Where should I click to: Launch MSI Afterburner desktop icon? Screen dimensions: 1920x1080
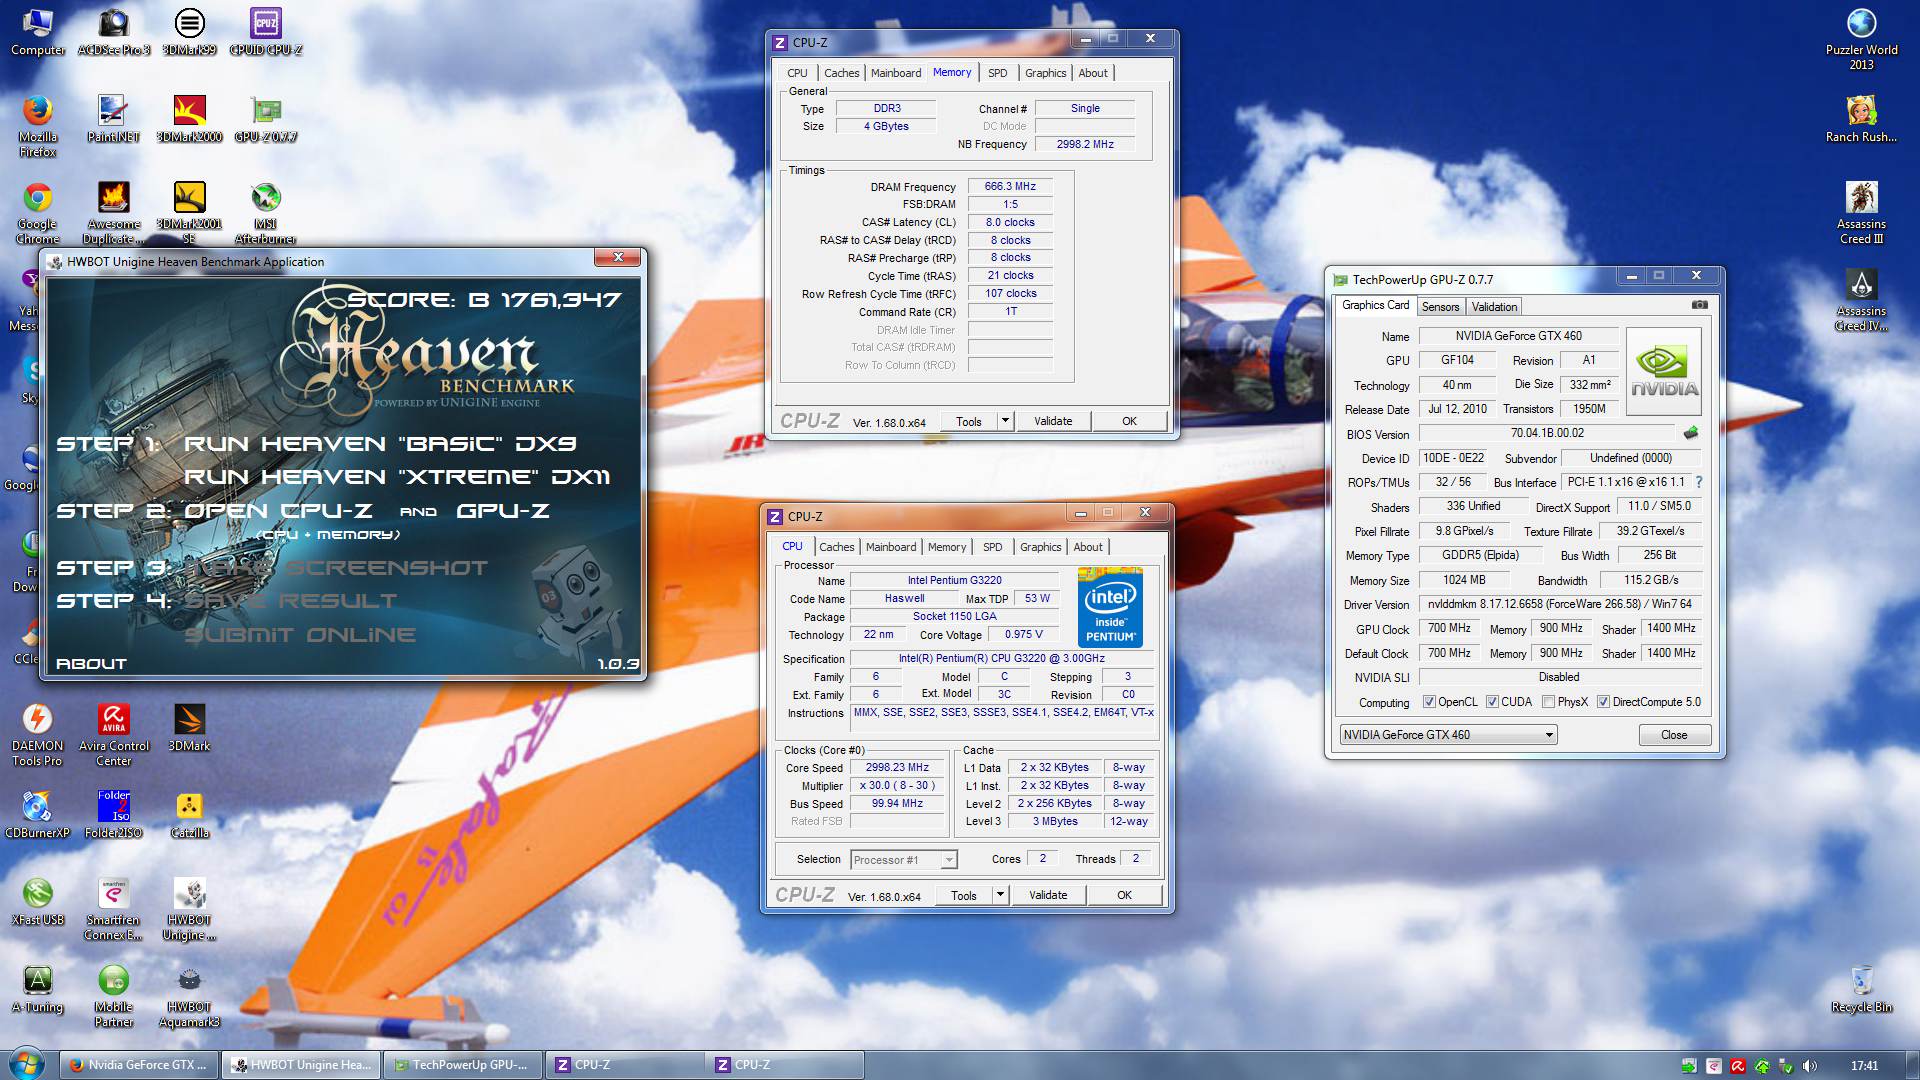(265, 213)
